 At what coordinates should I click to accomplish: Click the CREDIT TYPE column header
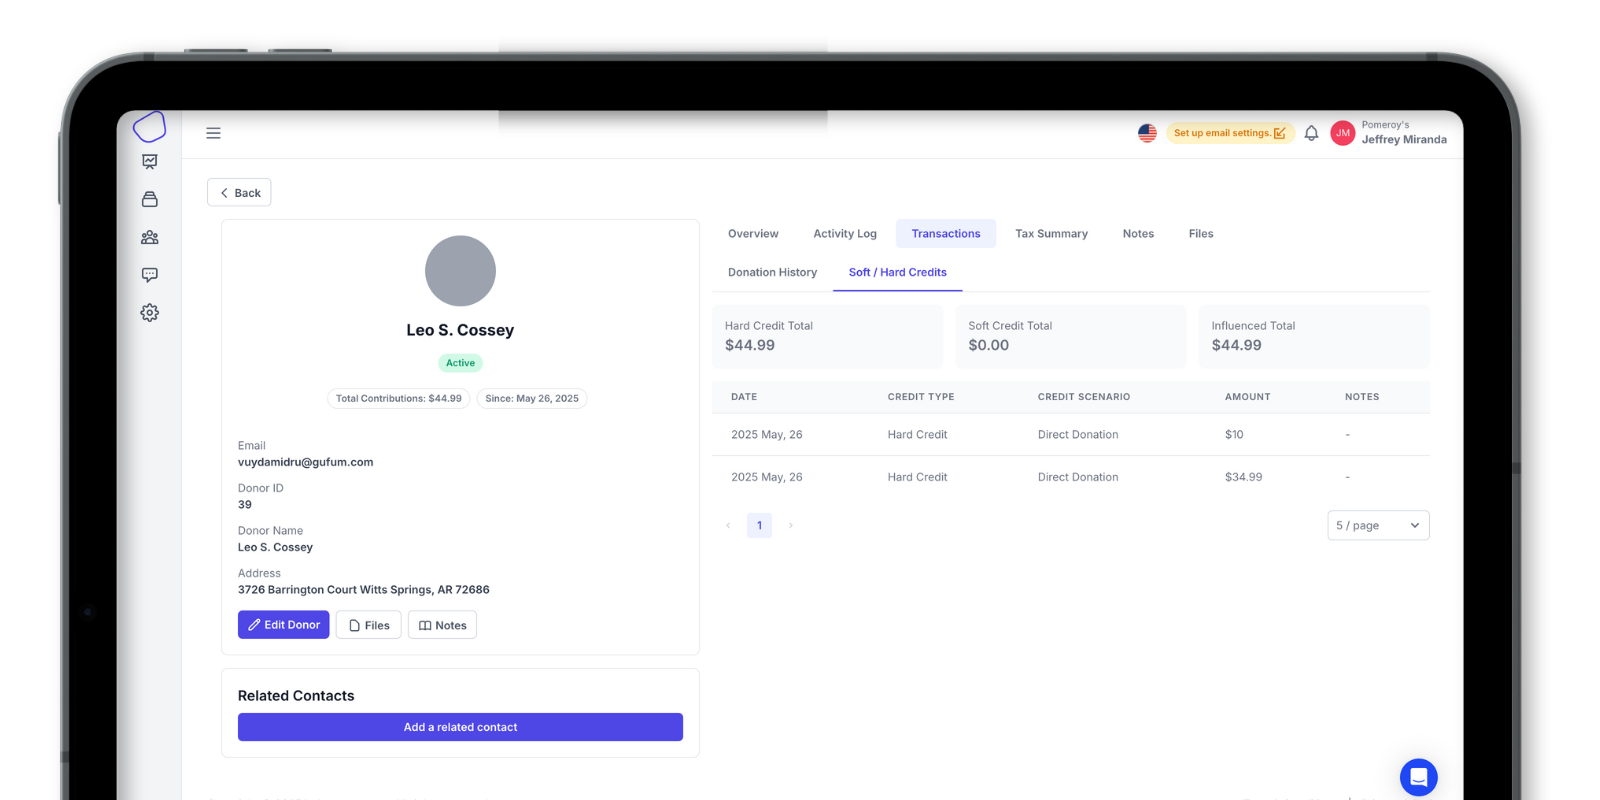point(921,397)
